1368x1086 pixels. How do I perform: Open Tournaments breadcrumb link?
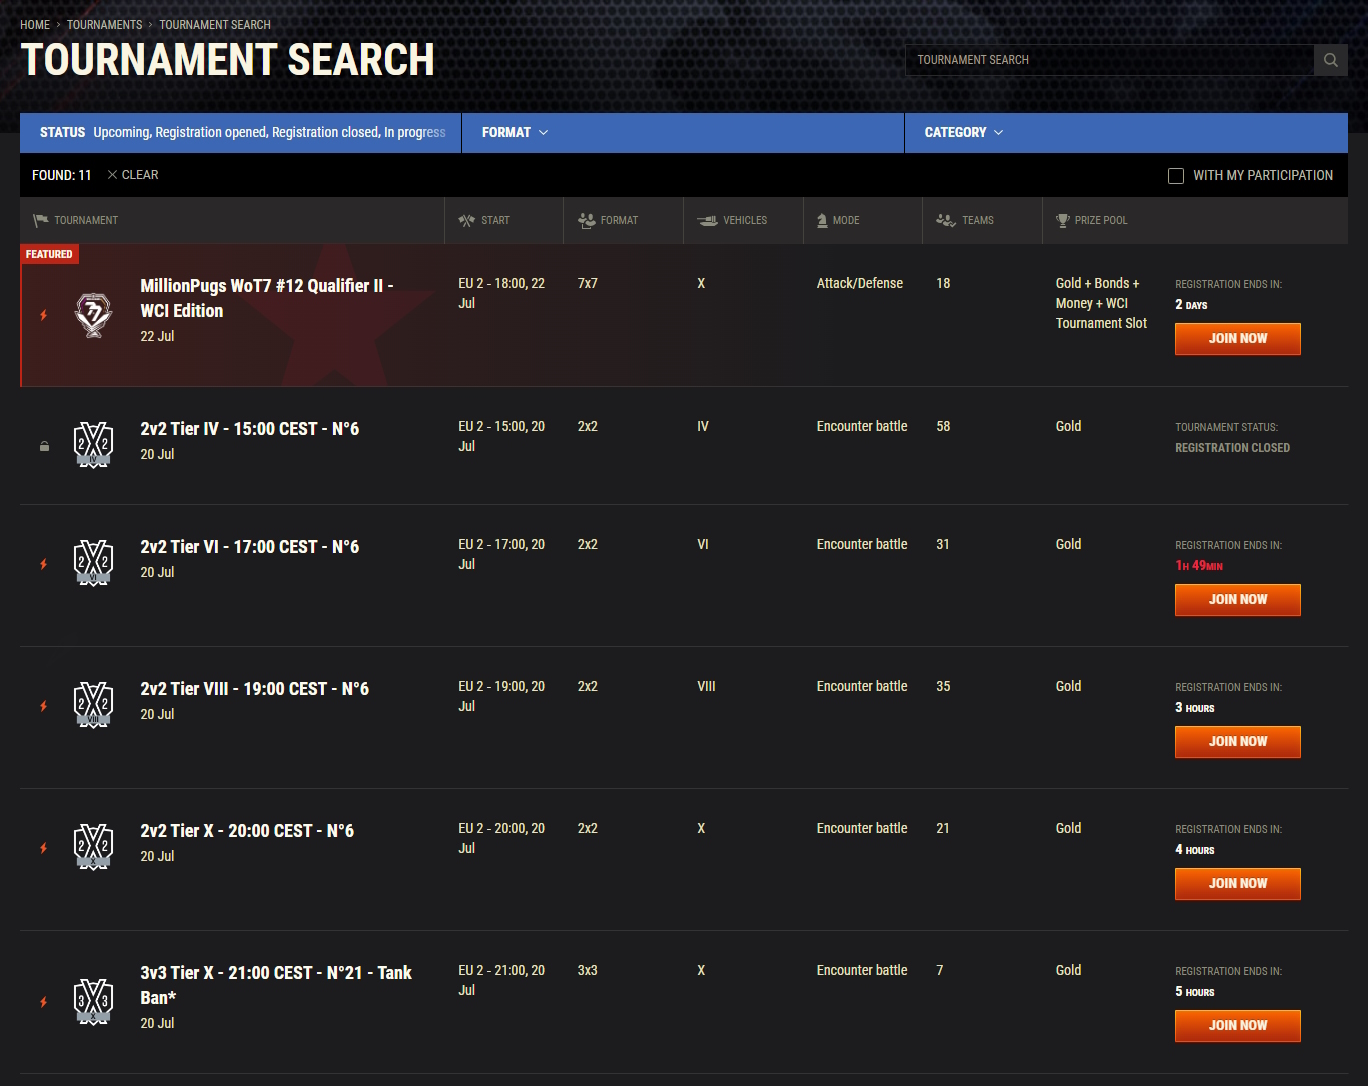coord(105,25)
